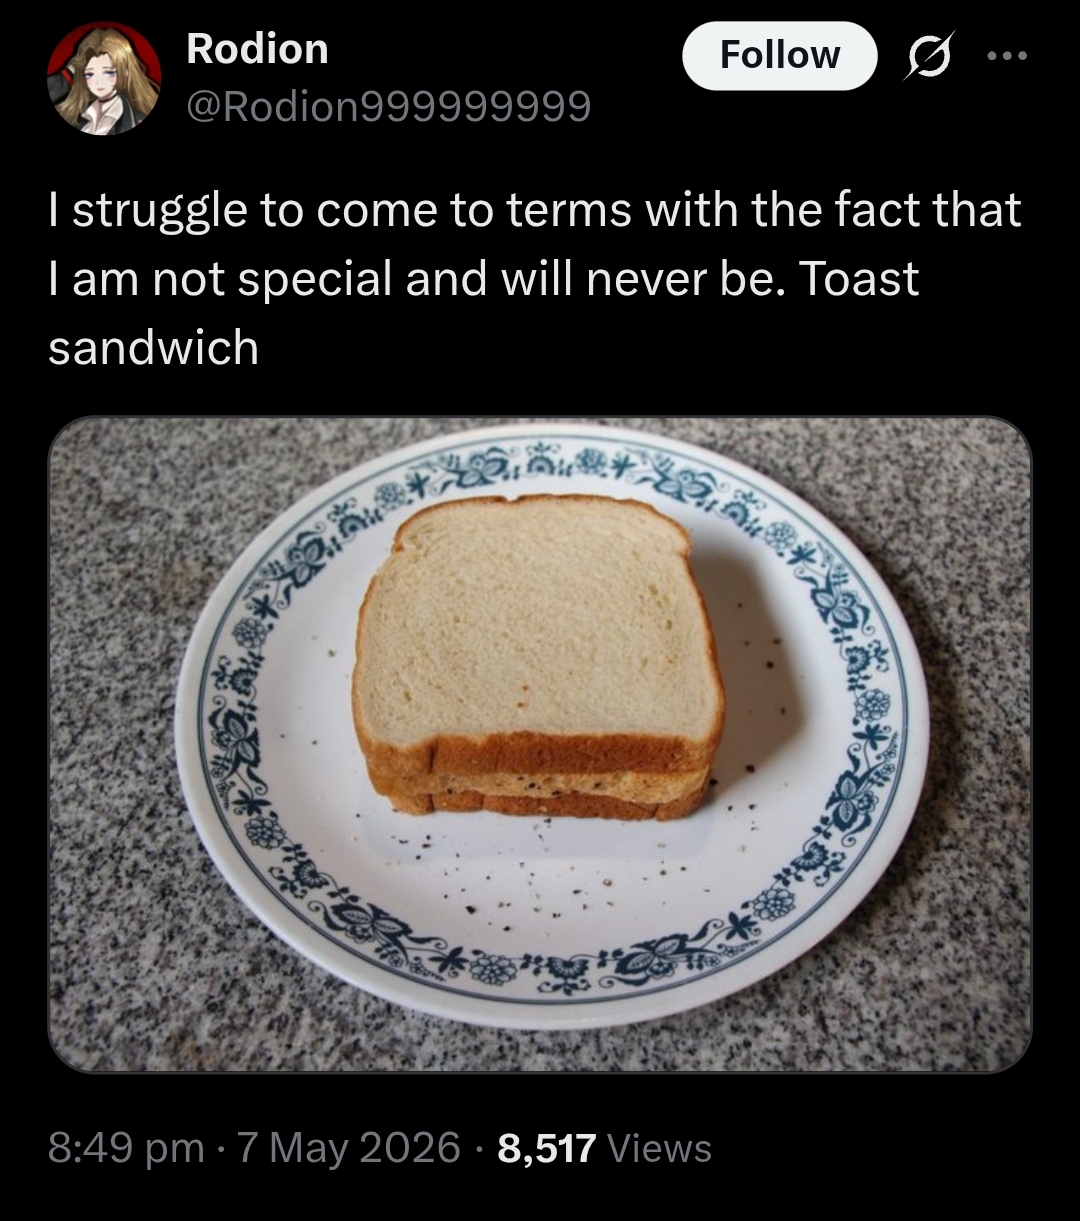1080x1221 pixels.
Task: Click the Views label
Action: point(659,1147)
